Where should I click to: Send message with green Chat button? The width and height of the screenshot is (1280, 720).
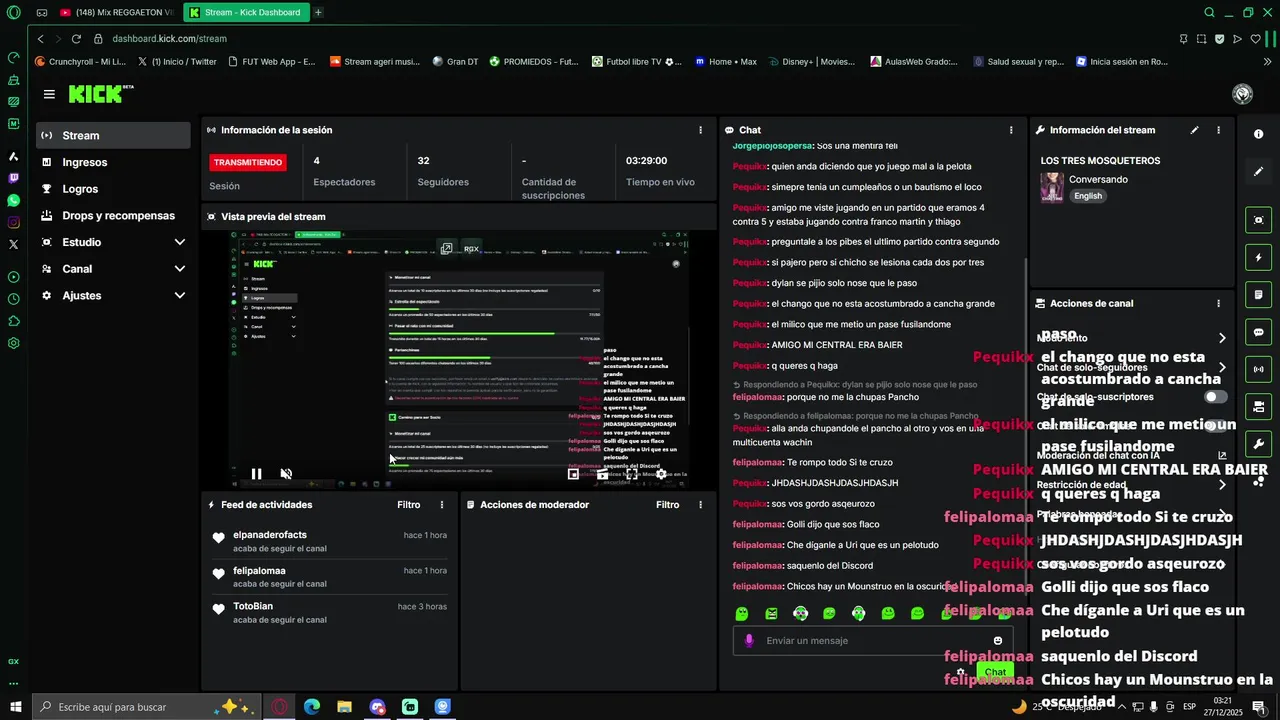(x=995, y=672)
